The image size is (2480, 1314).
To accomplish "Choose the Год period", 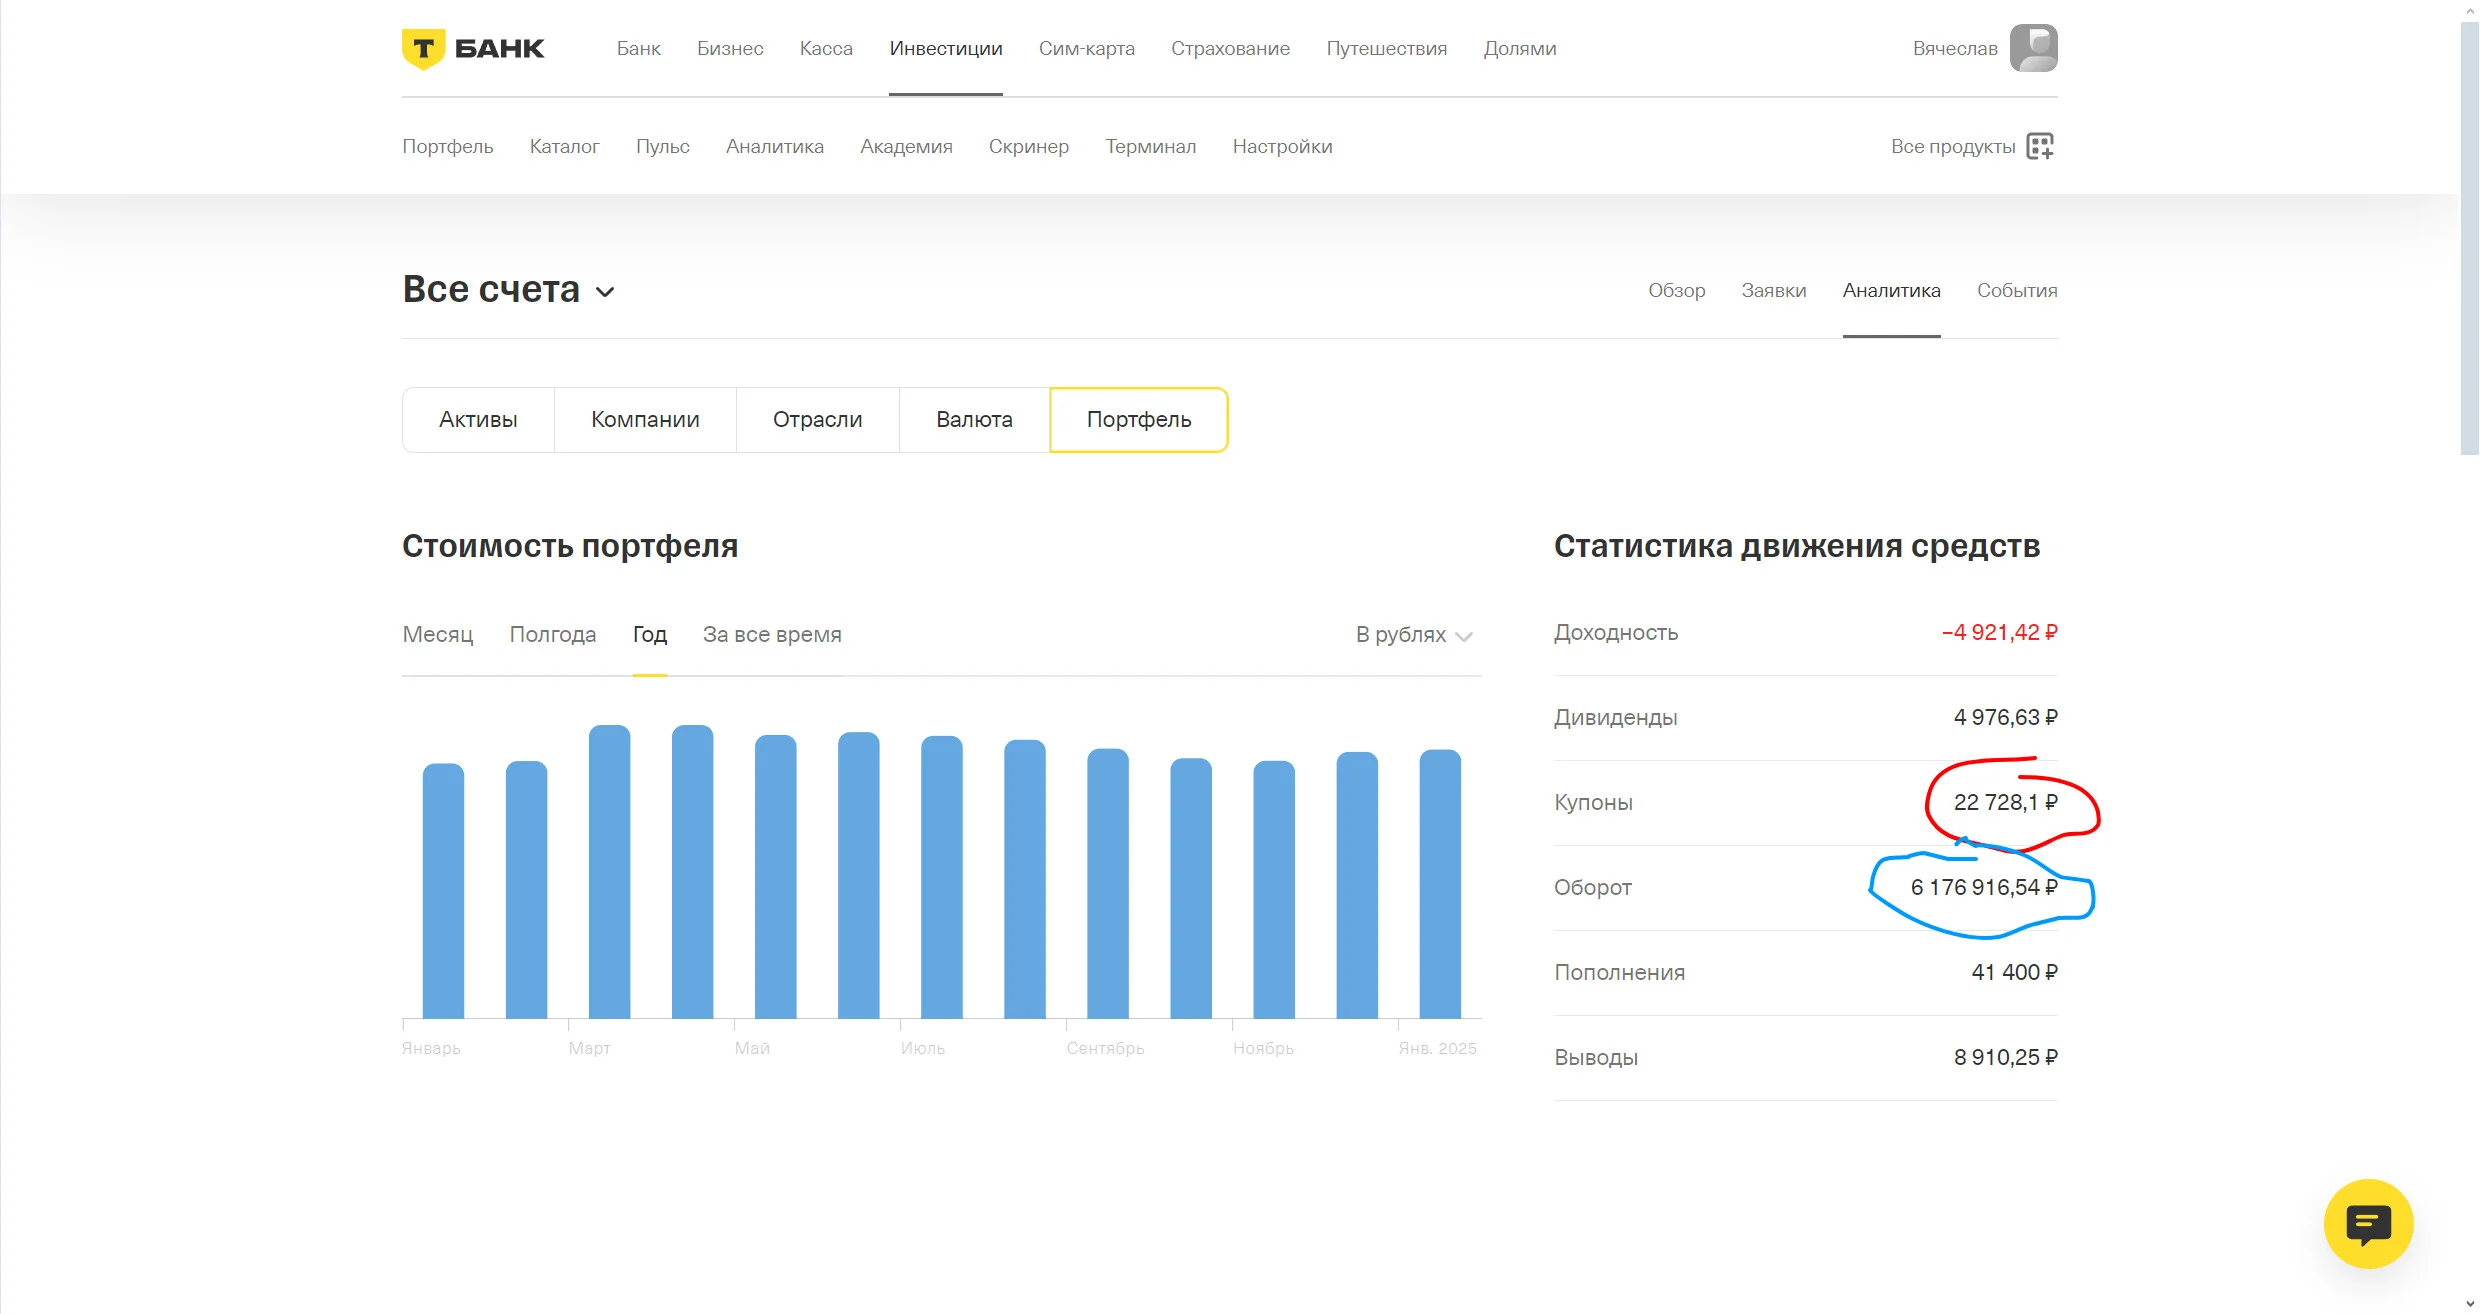I will [649, 635].
